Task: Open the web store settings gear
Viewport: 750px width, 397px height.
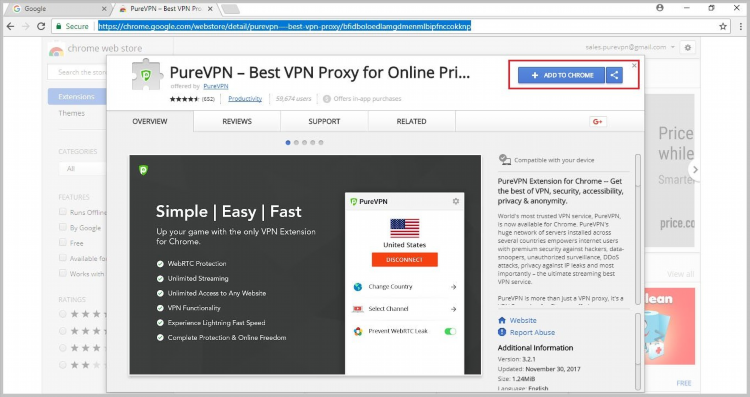Action: (688, 47)
